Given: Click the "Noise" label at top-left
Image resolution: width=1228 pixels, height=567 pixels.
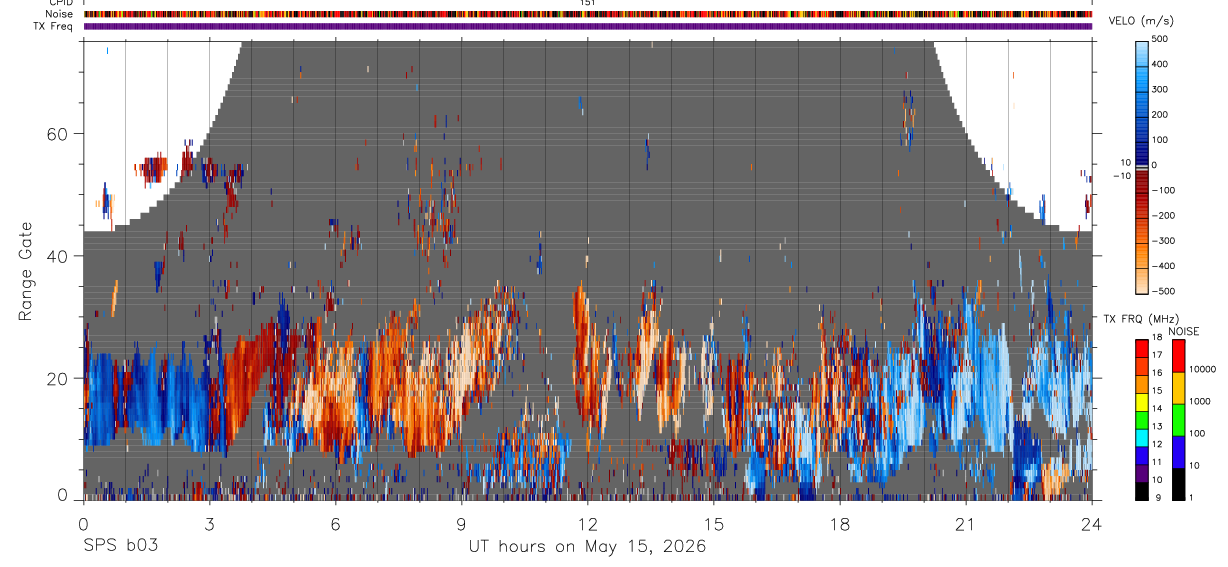Looking at the screenshot, I should (60, 14).
